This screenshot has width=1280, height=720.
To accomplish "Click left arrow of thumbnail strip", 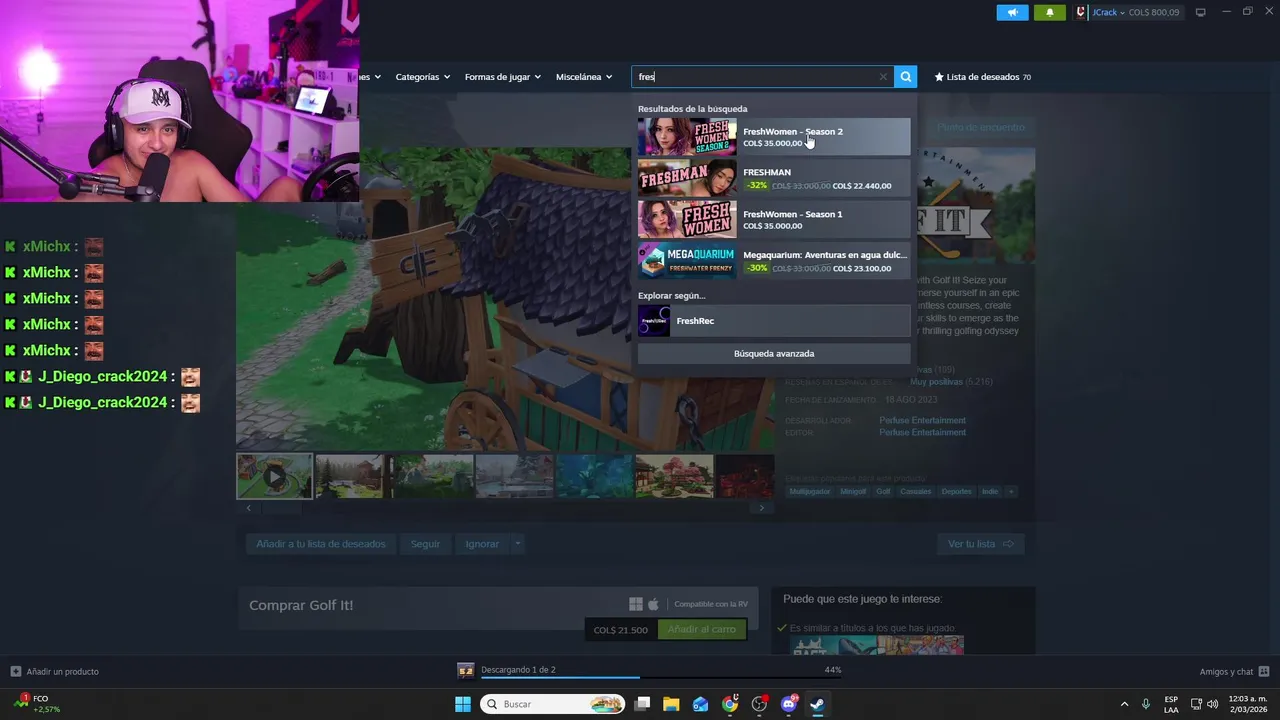I will [x=249, y=508].
